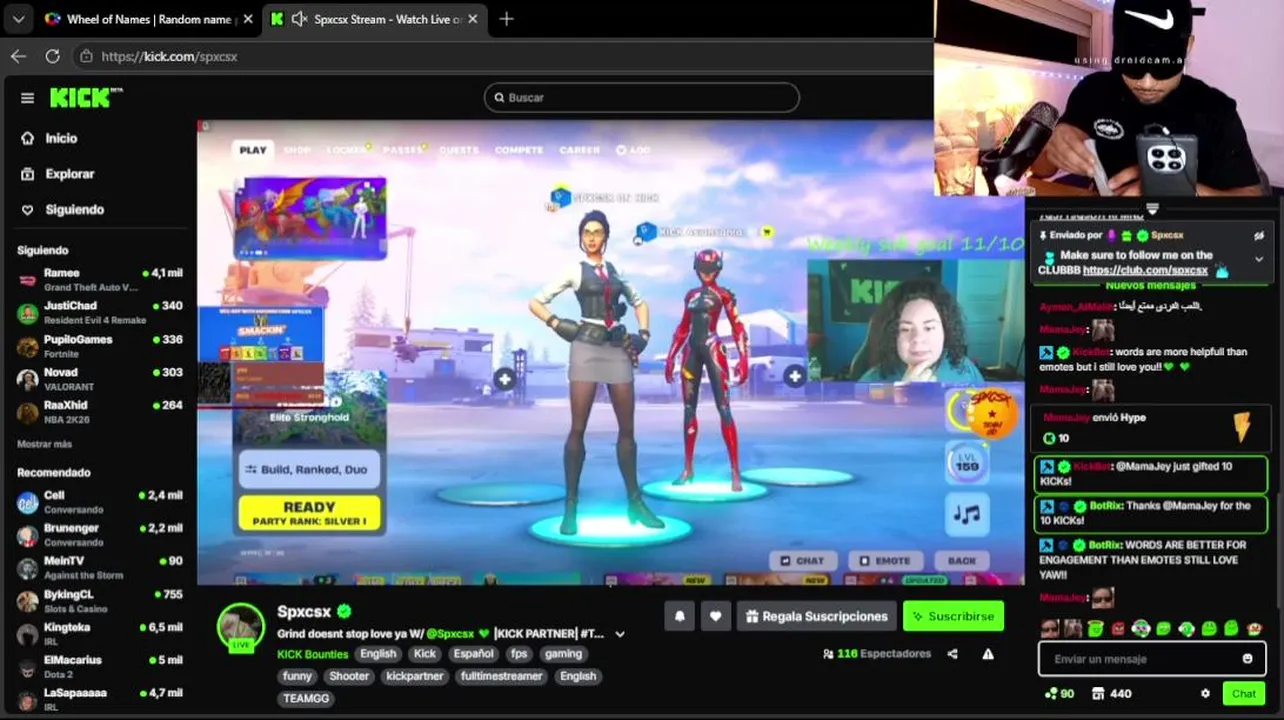Select the fps tag
This screenshot has width=1284, height=720.
[x=518, y=654]
